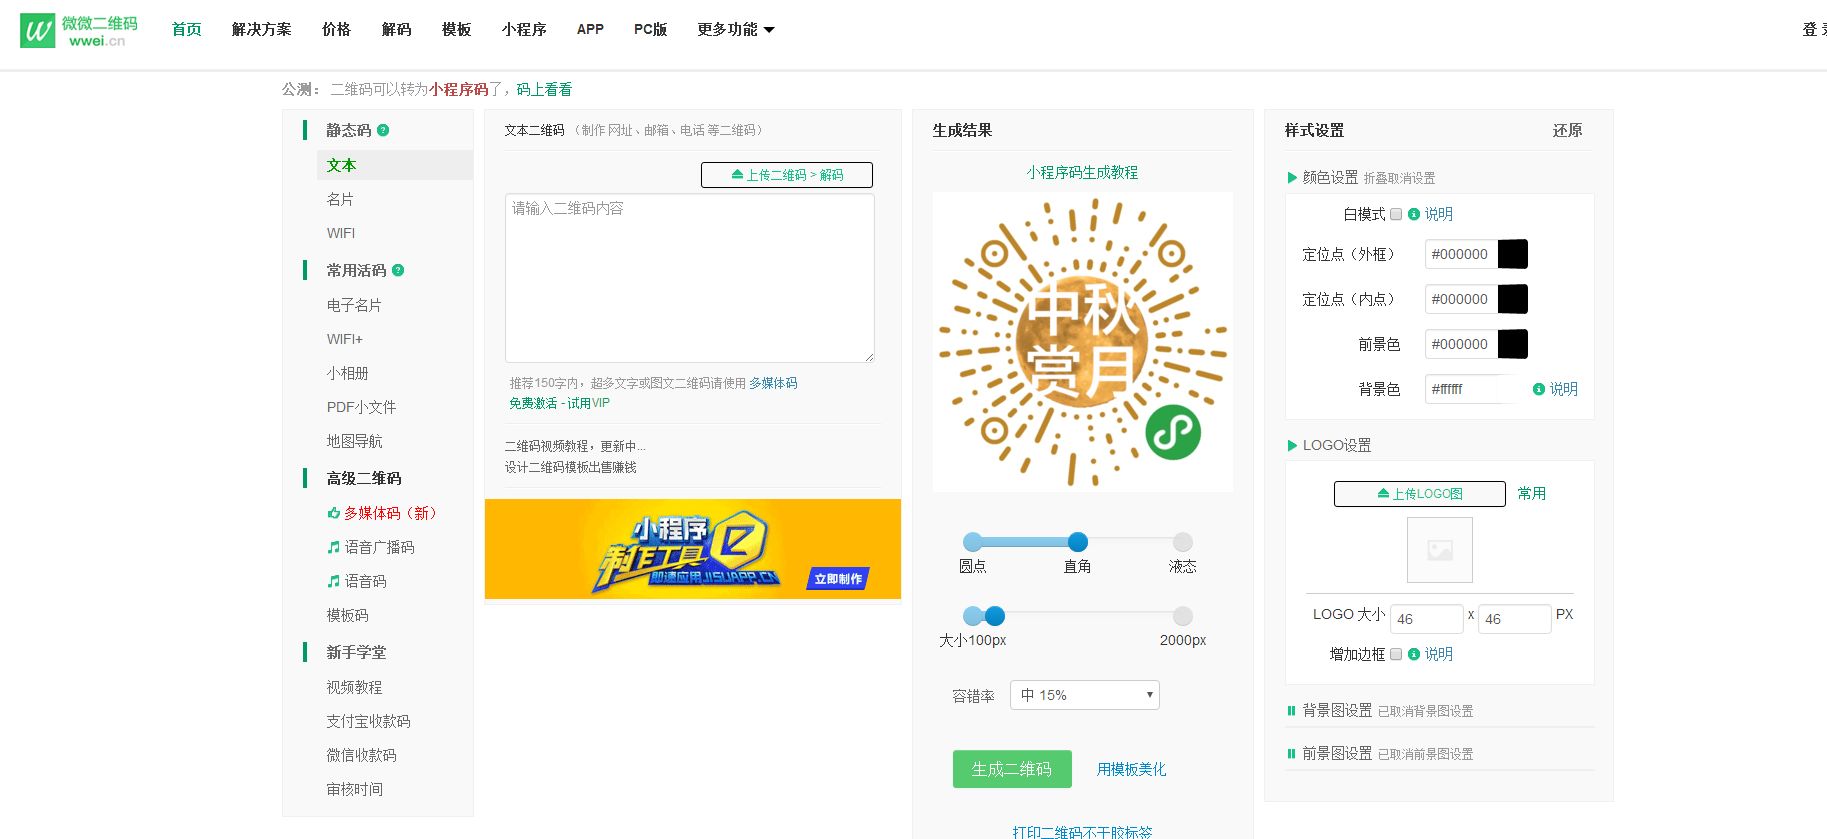Open the 模板 nav item
The width and height of the screenshot is (1827, 839).
[457, 29]
